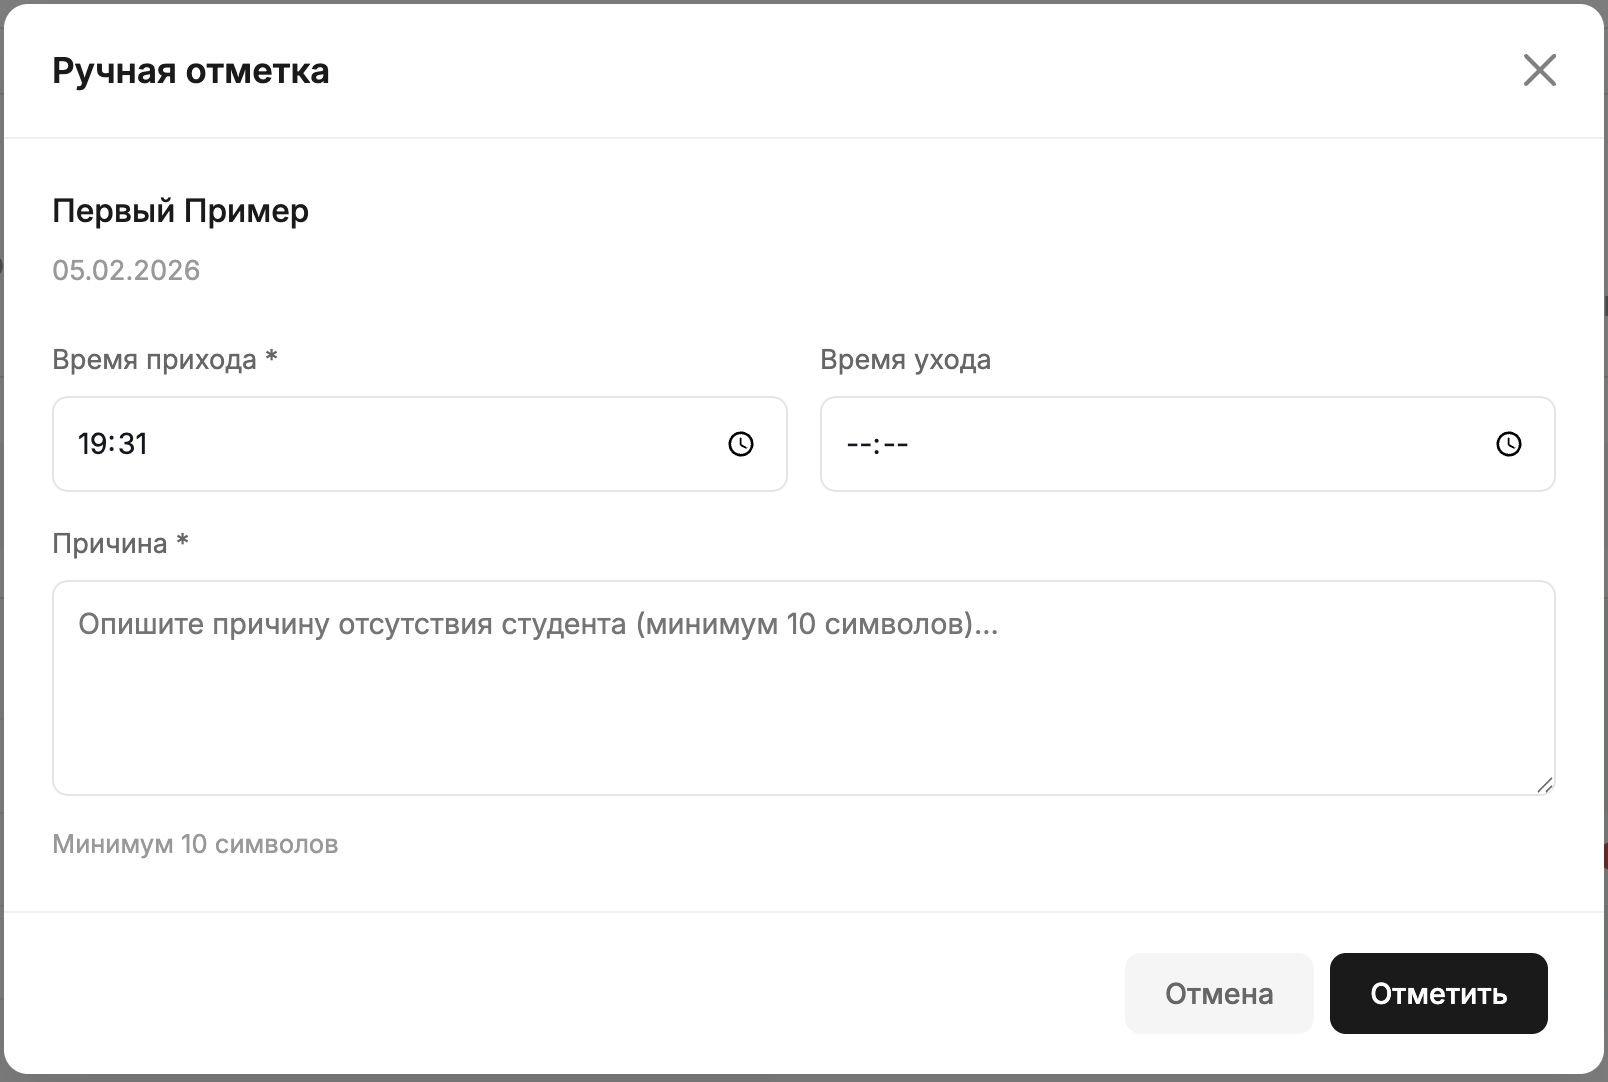This screenshot has width=1608, height=1082.
Task: Click the required asterisk next to Время прихода
Action: click(x=271, y=357)
